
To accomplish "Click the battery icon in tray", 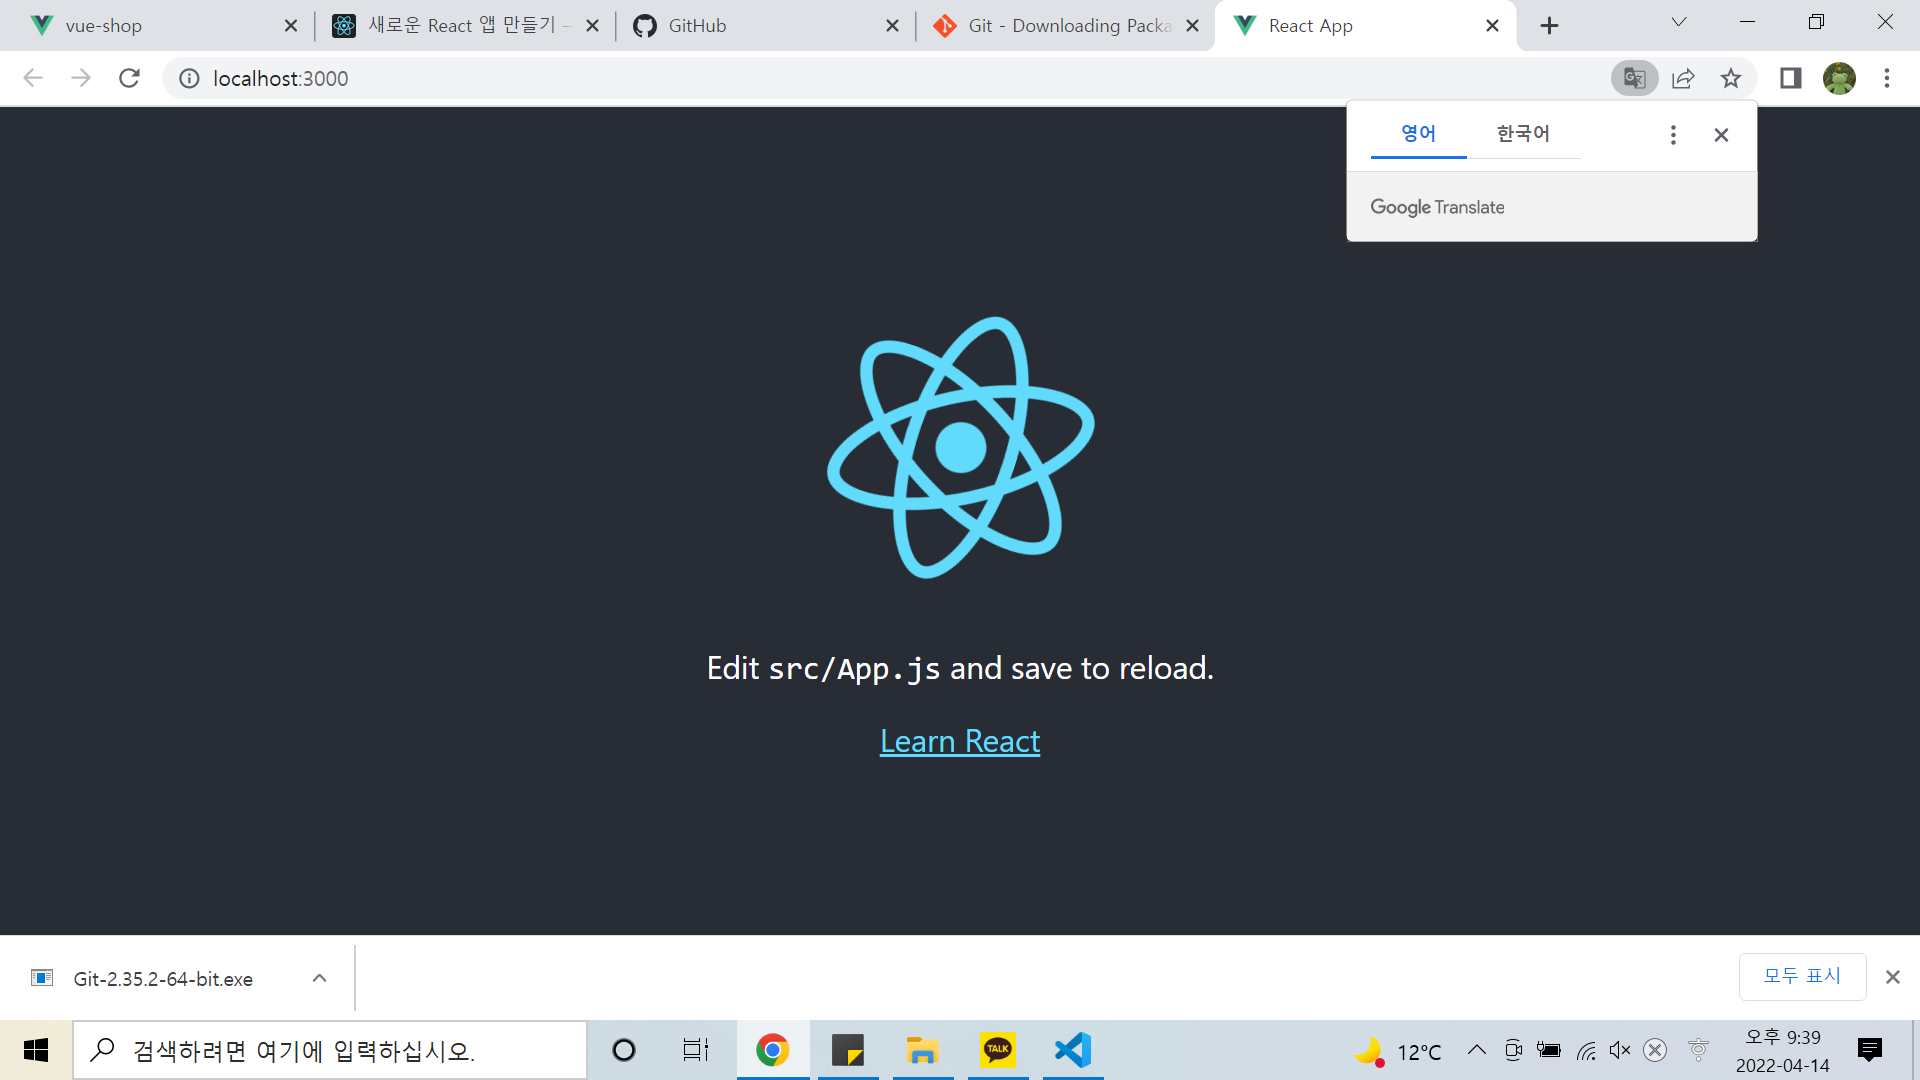I will (x=1549, y=1050).
